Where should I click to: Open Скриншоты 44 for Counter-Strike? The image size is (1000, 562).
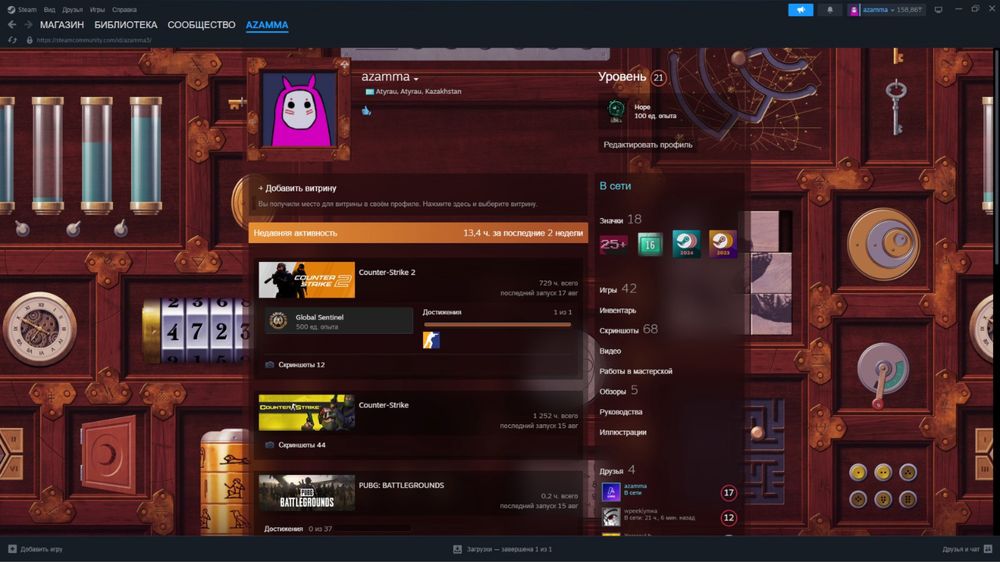(302, 445)
